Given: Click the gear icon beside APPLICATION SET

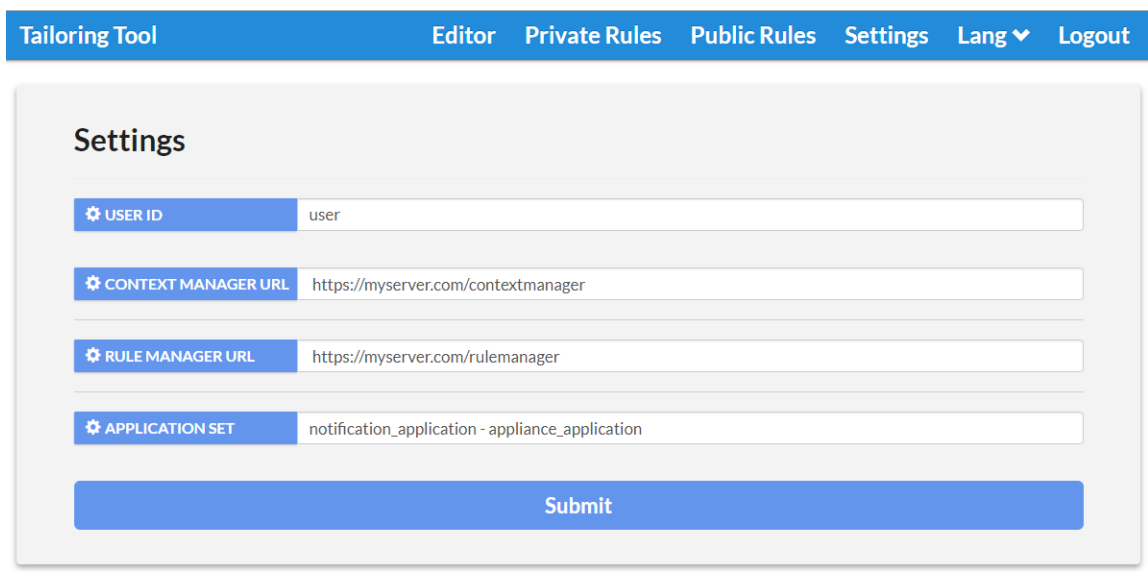Looking at the screenshot, I should pyautogui.click(x=92, y=428).
